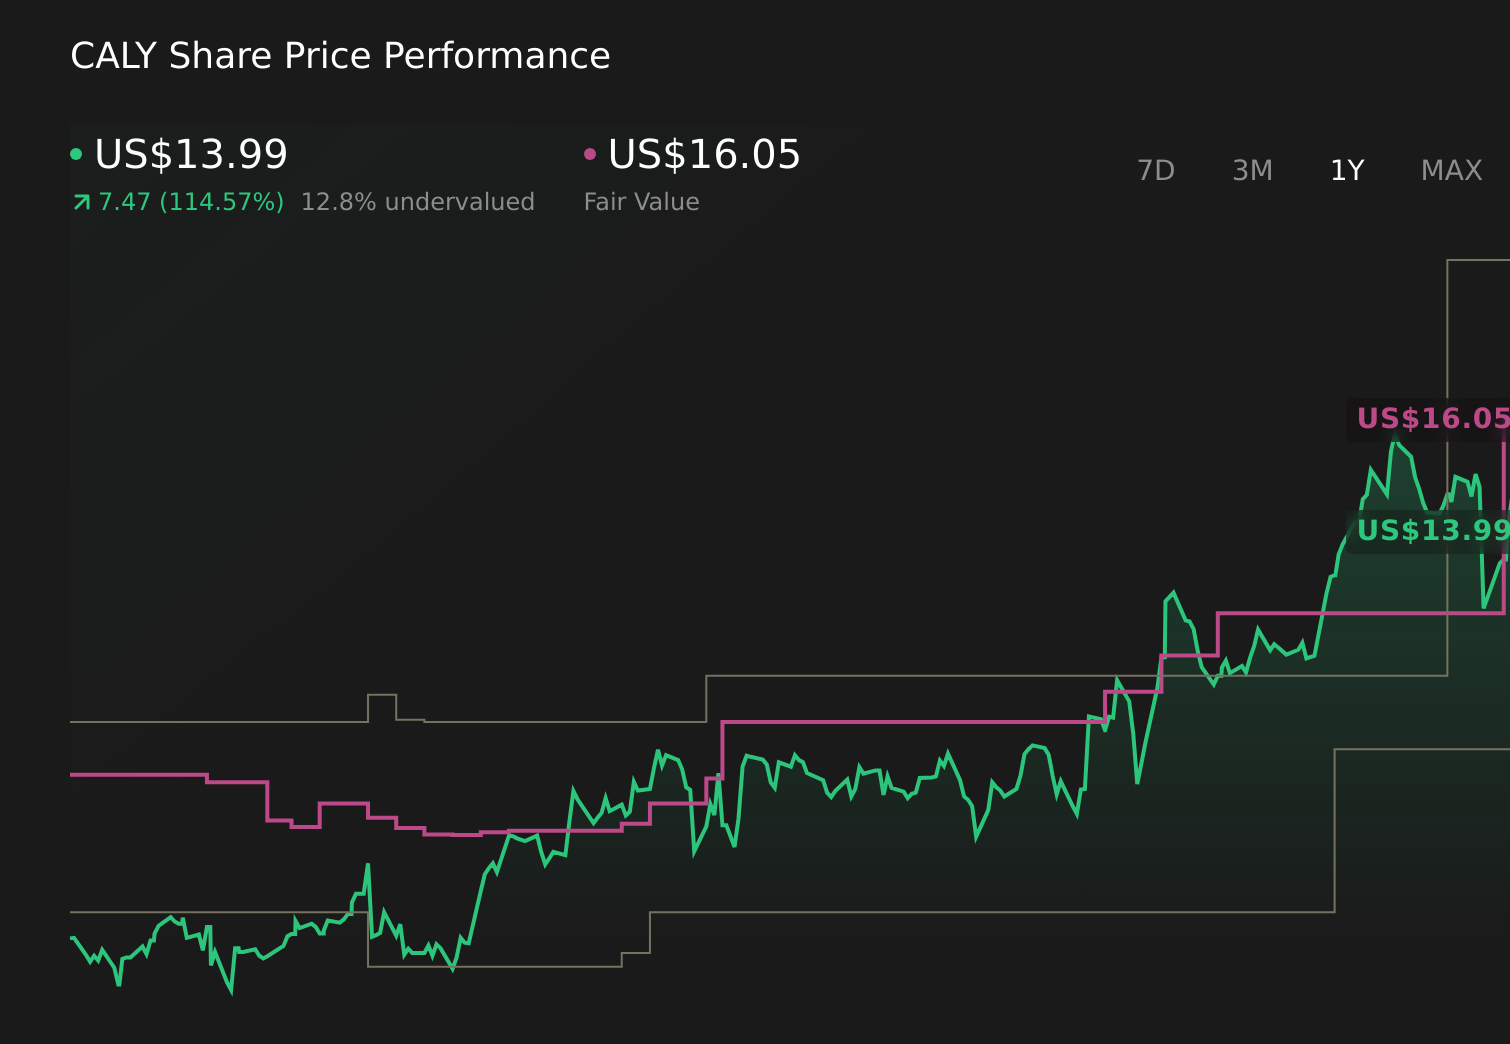
Task: Open the Fair Value explanation
Action: 641,201
